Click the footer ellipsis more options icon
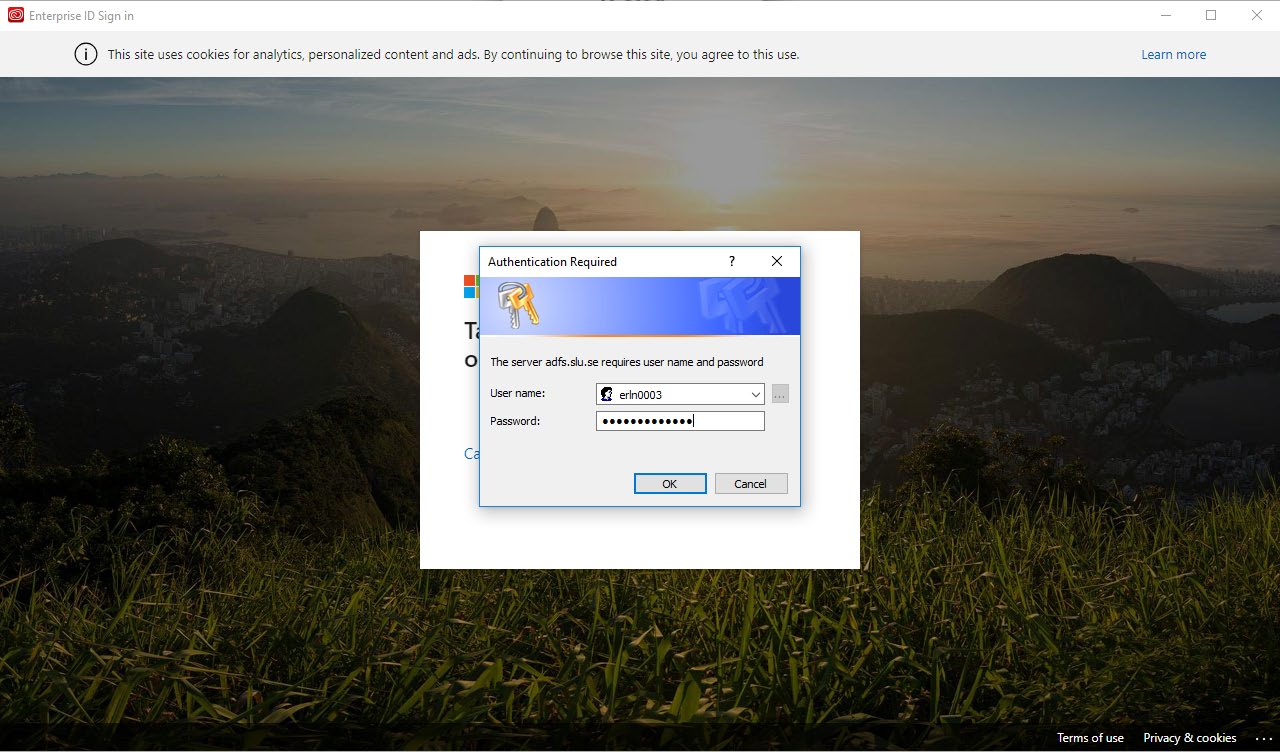The width and height of the screenshot is (1280, 752). click(x=1262, y=738)
